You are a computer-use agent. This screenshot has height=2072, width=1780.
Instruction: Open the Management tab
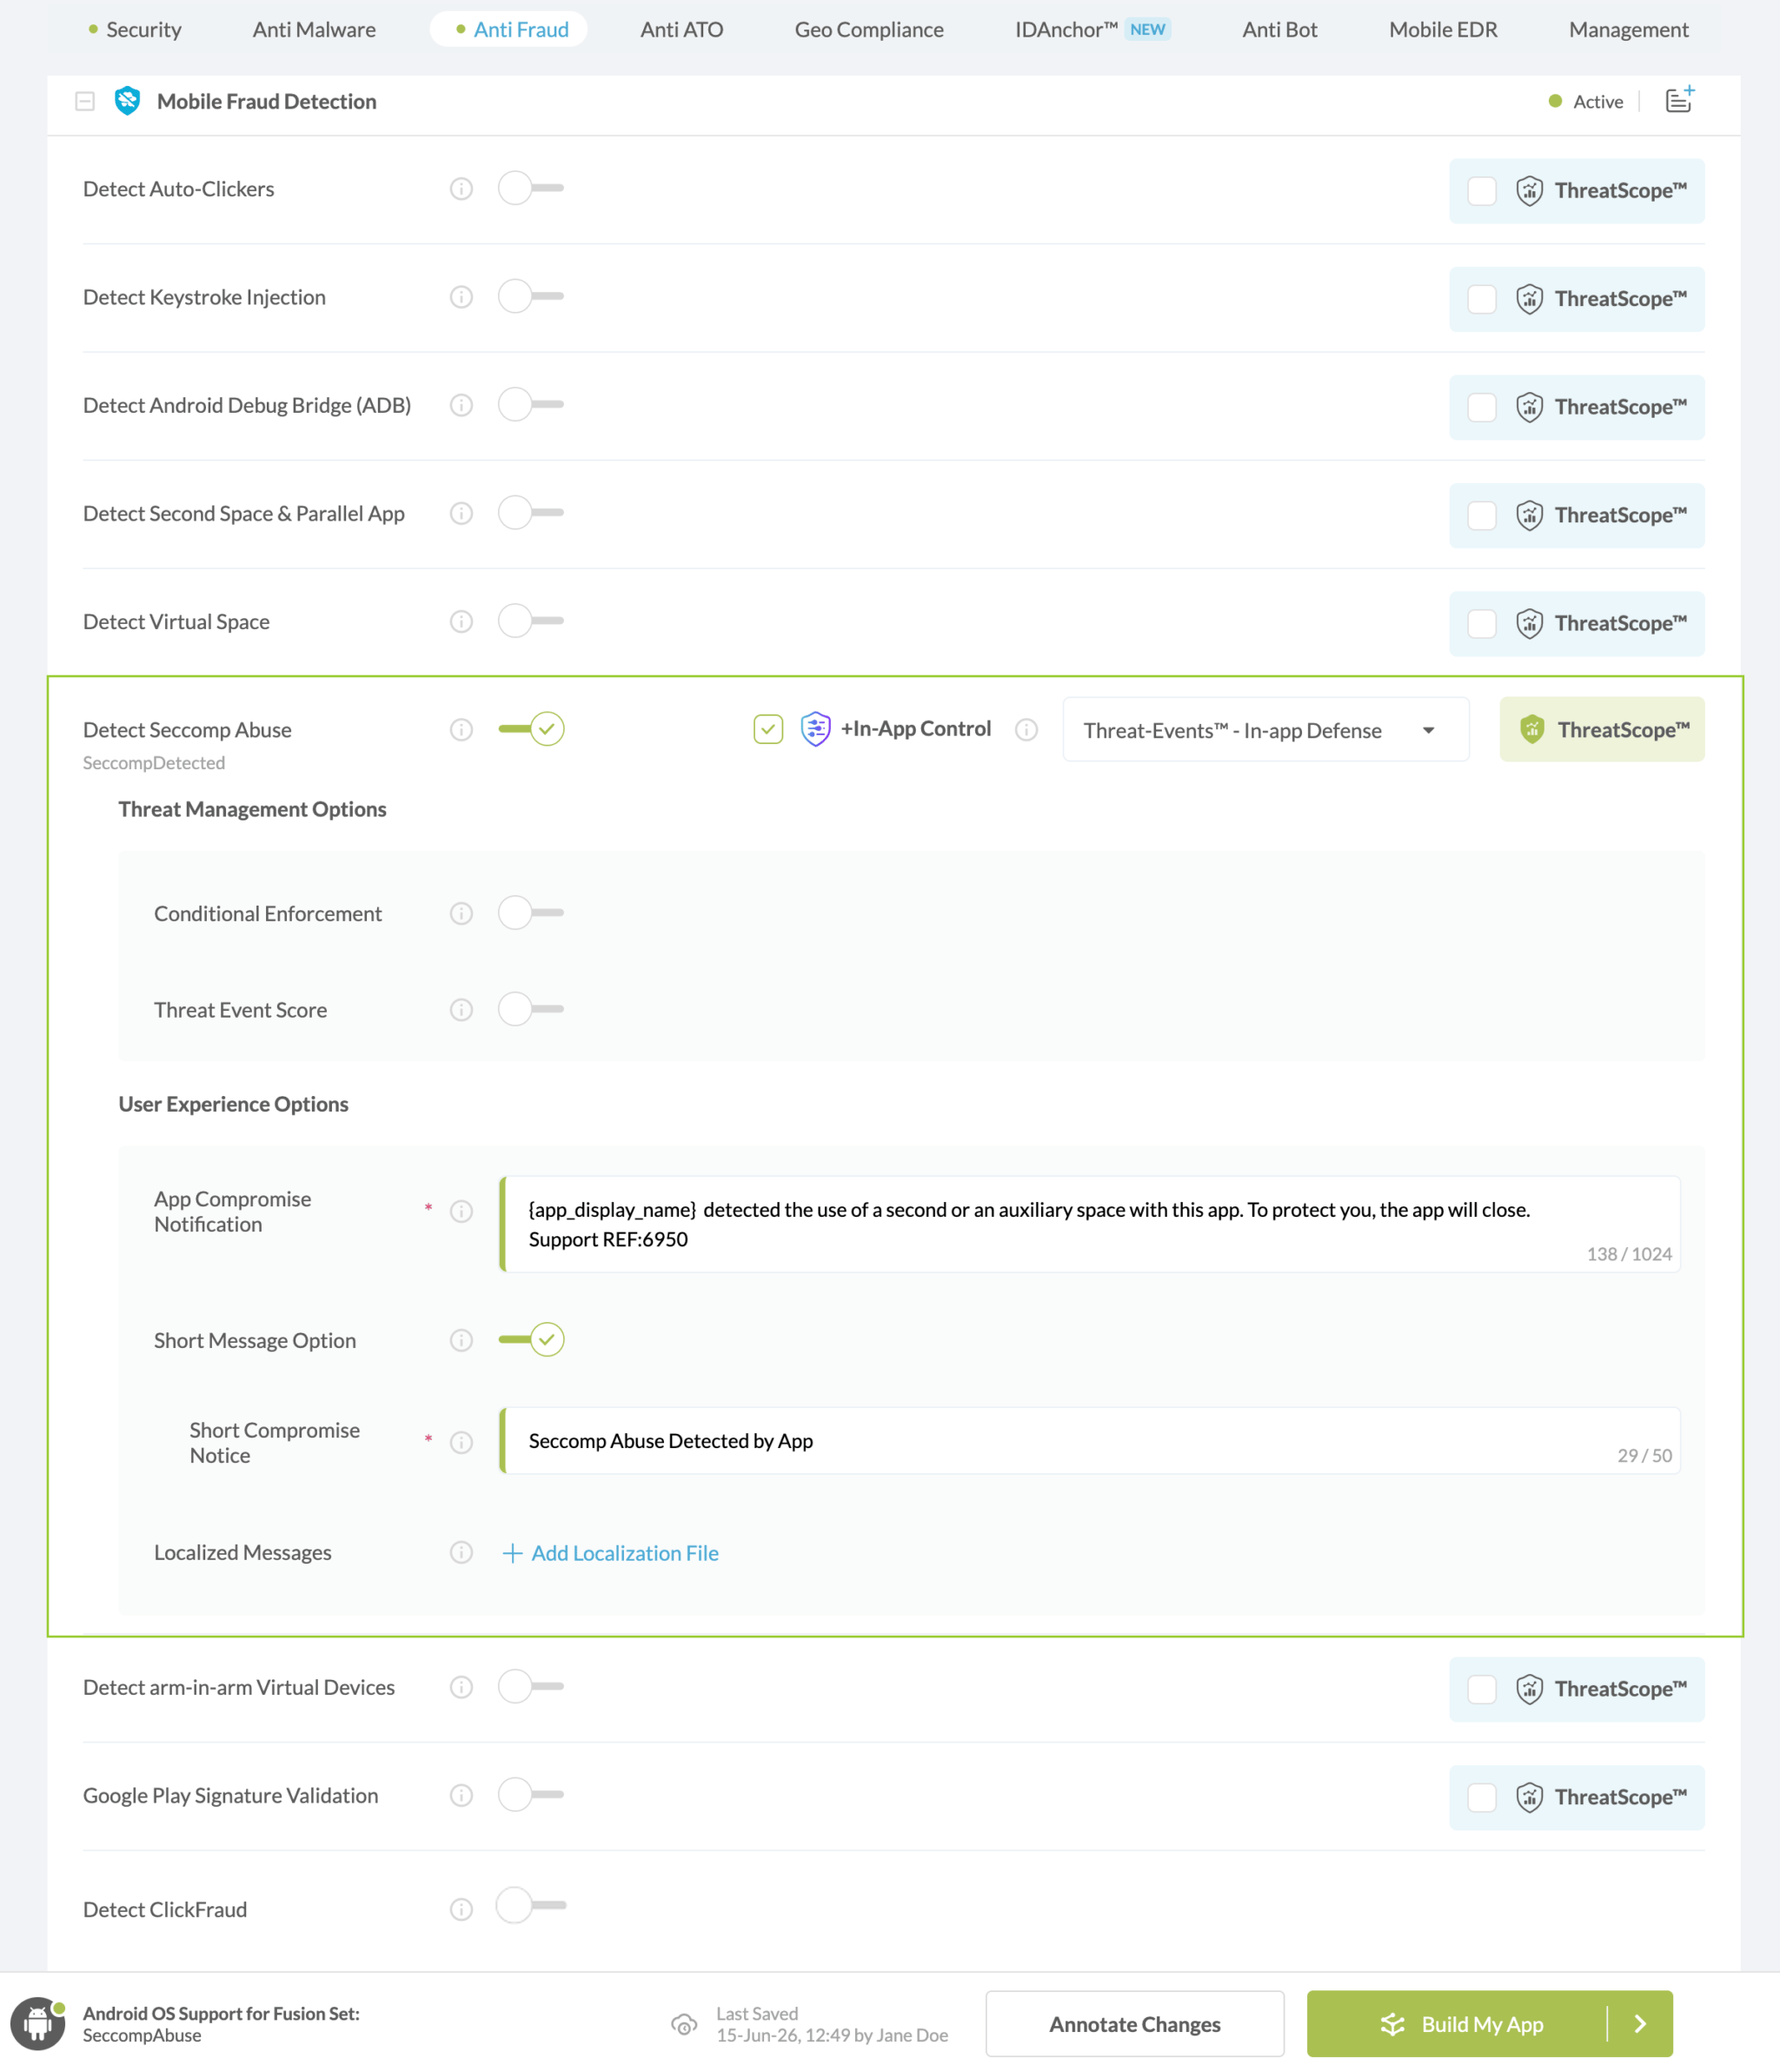(x=1628, y=30)
